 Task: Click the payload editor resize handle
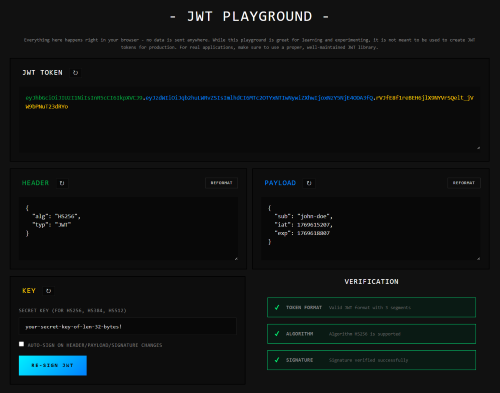(478, 258)
